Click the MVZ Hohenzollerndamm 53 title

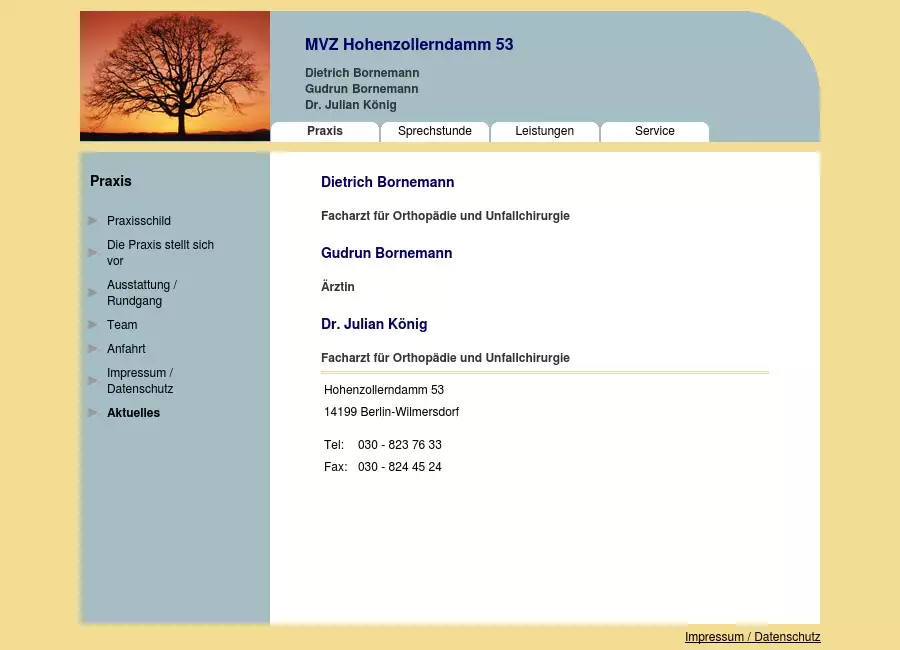(409, 44)
